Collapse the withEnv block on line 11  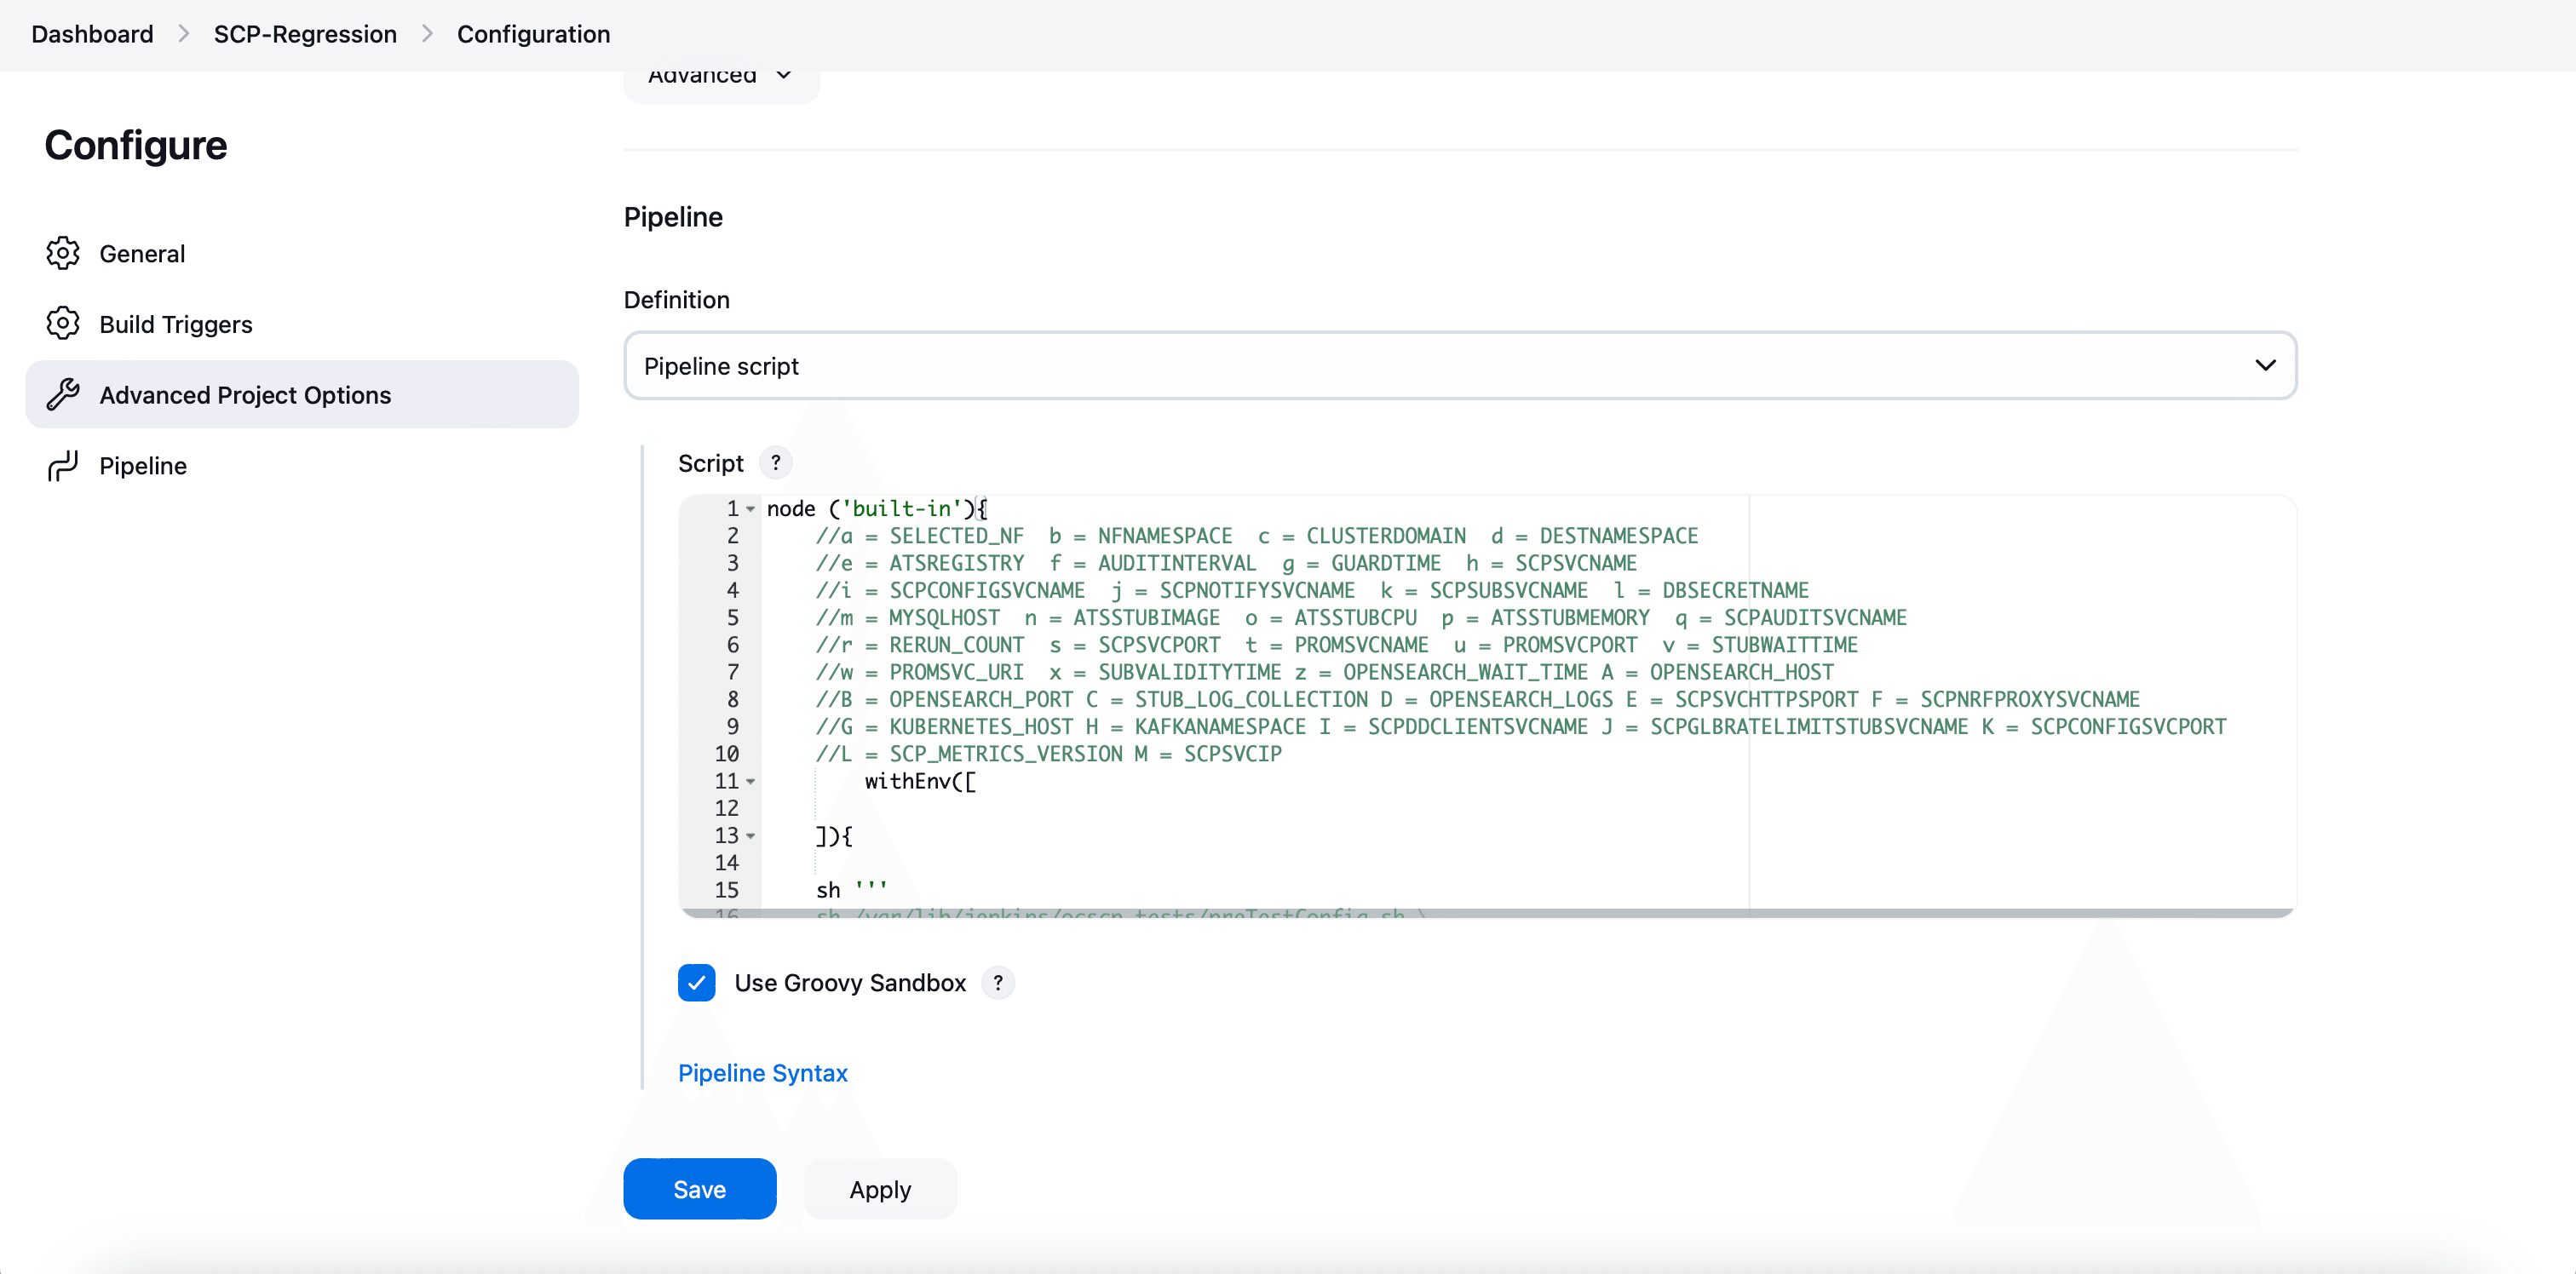coord(752,783)
